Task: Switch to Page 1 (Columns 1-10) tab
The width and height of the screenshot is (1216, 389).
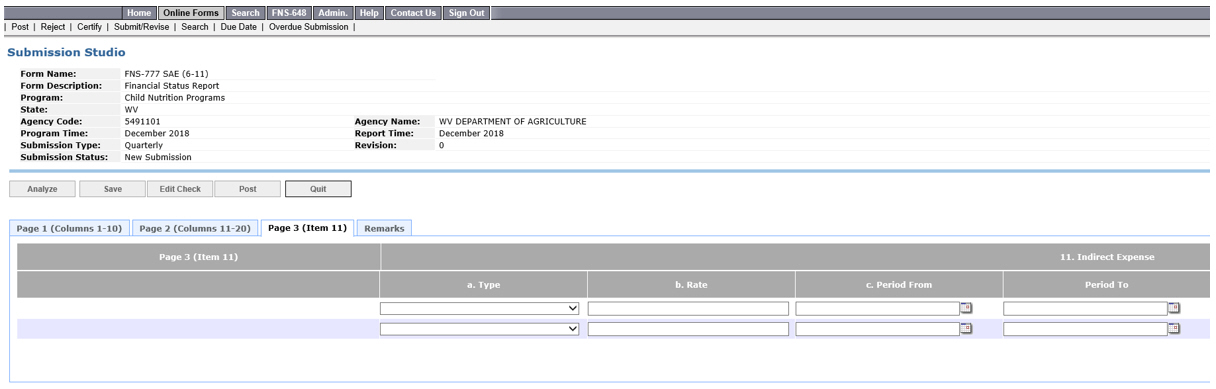Action: tap(69, 228)
